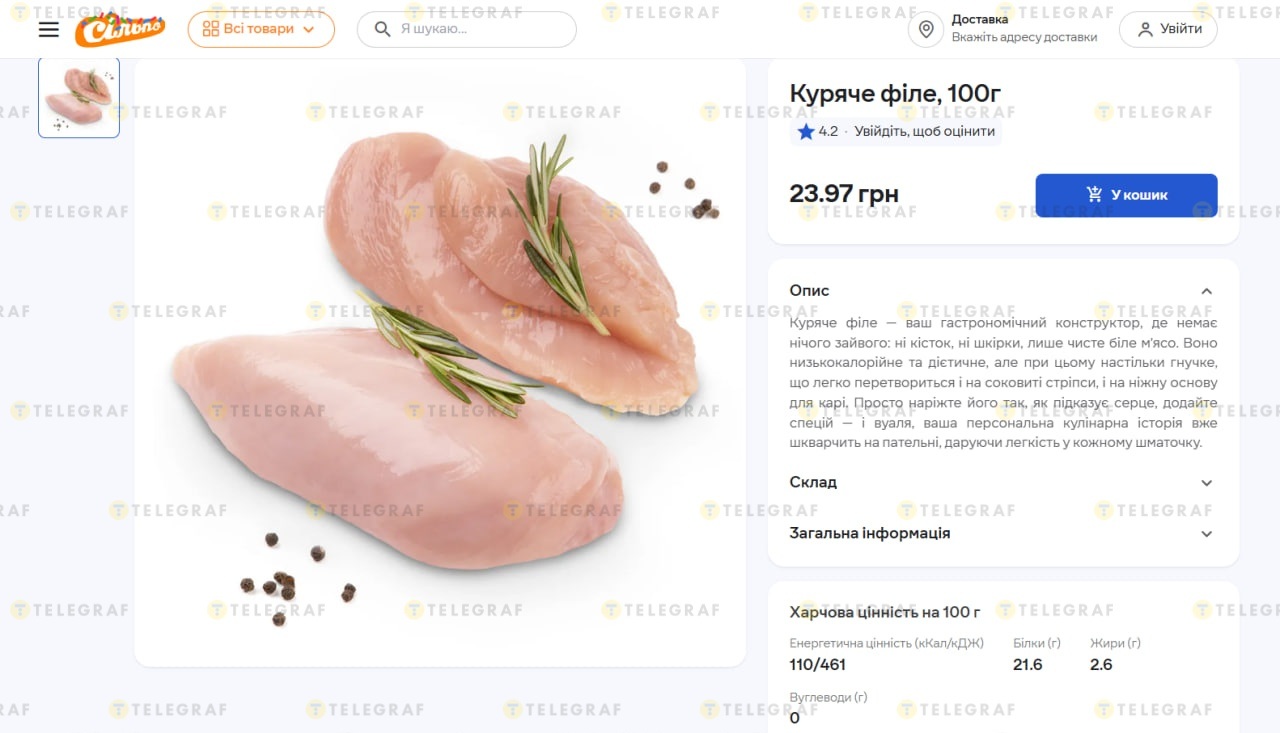This screenshot has height=733, width=1280.
Task: Click Увійдіть, щоб оцінити link
Action: 924,131
